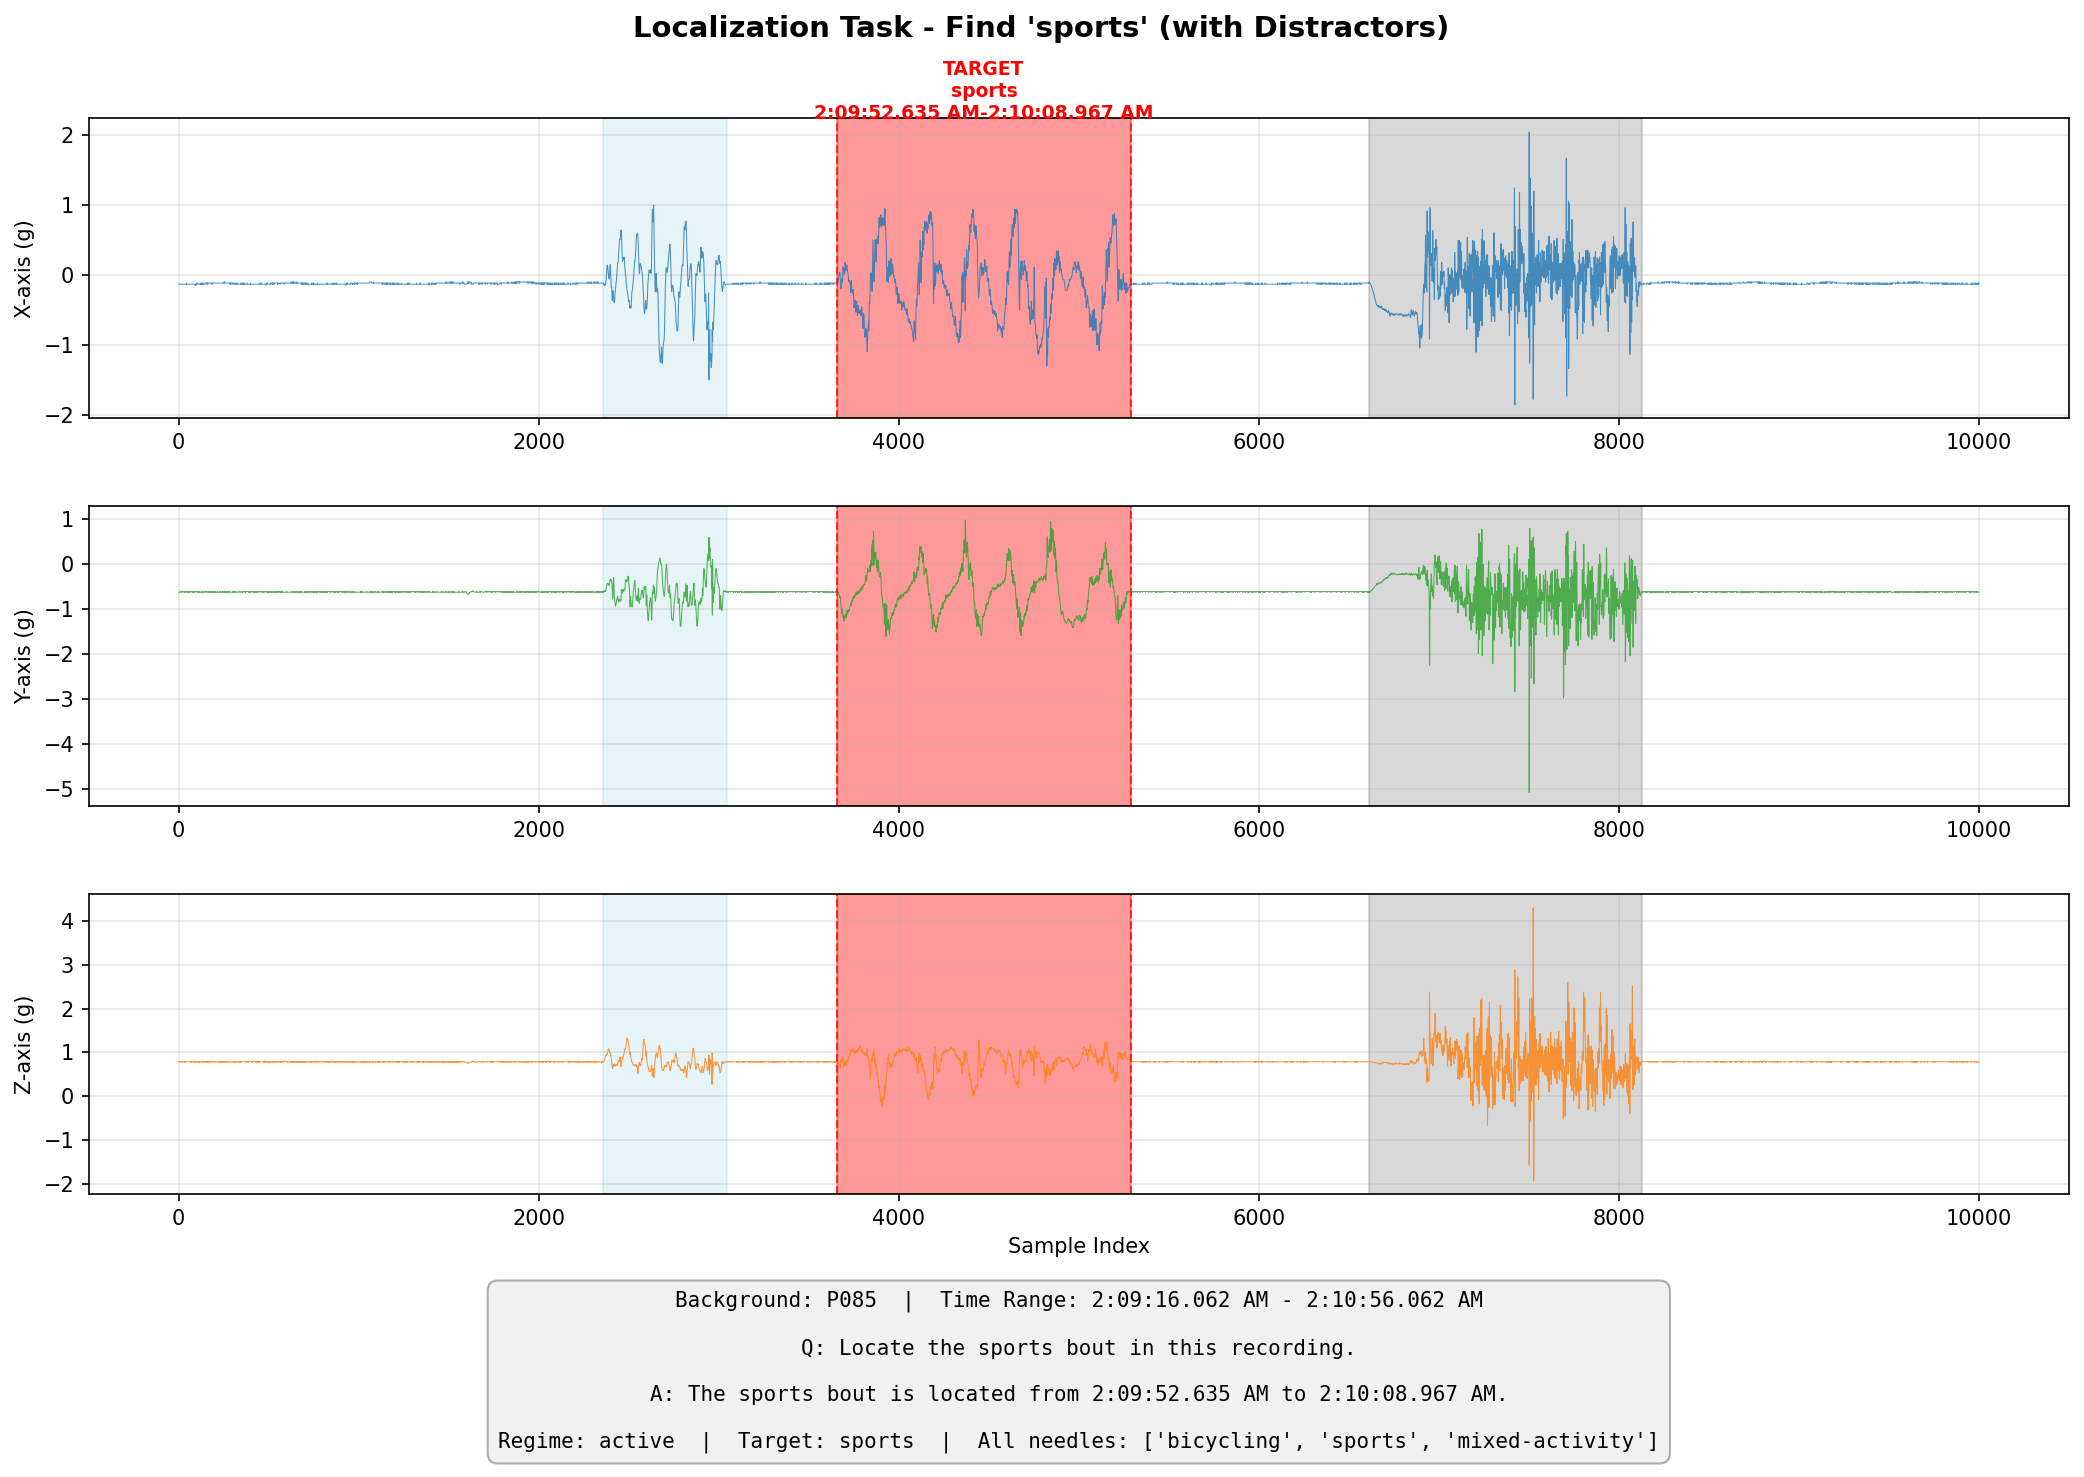This screenshot has width=2084, height=1477.
Task: Click the light blue region in Z-axis plot
Action: [x=664, y=1043]
